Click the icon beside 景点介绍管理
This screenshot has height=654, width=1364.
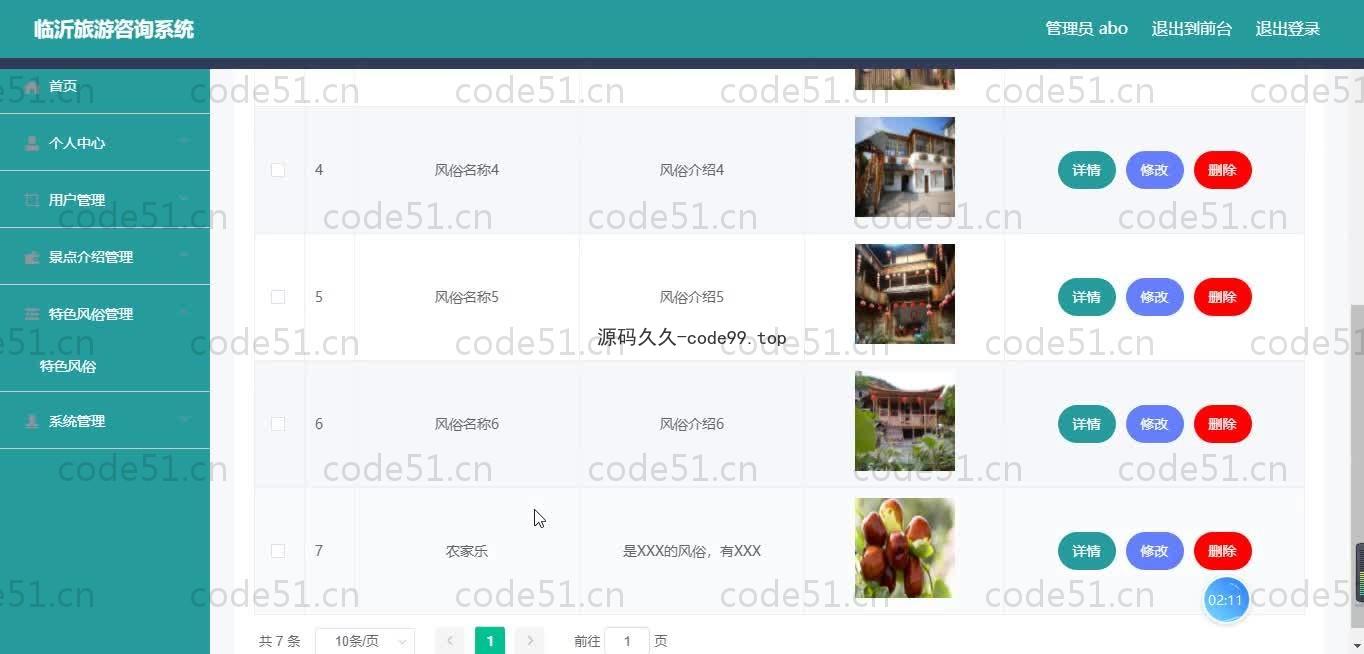point(32,257)
